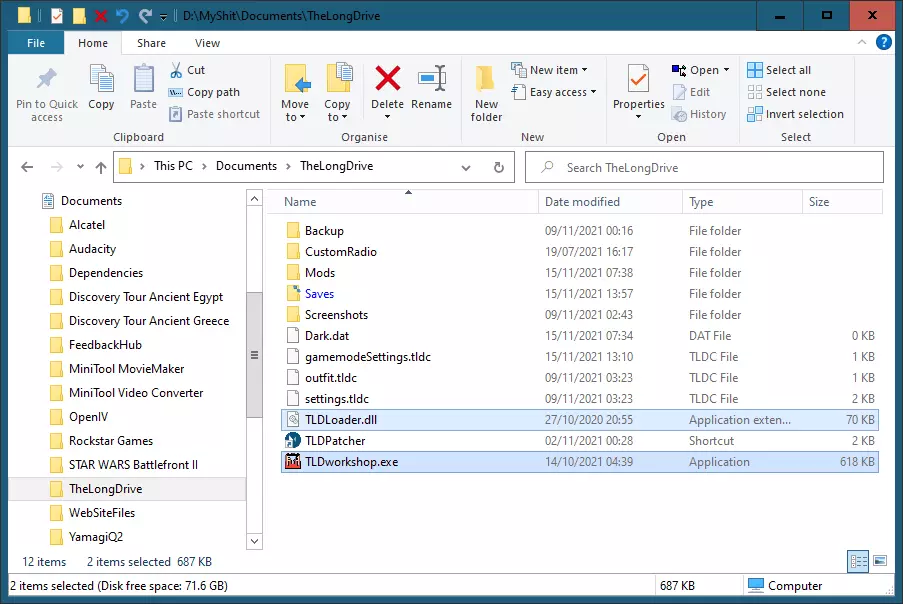
Task: Open the Easy access dropdown
Action: click(x=561, y=92)
